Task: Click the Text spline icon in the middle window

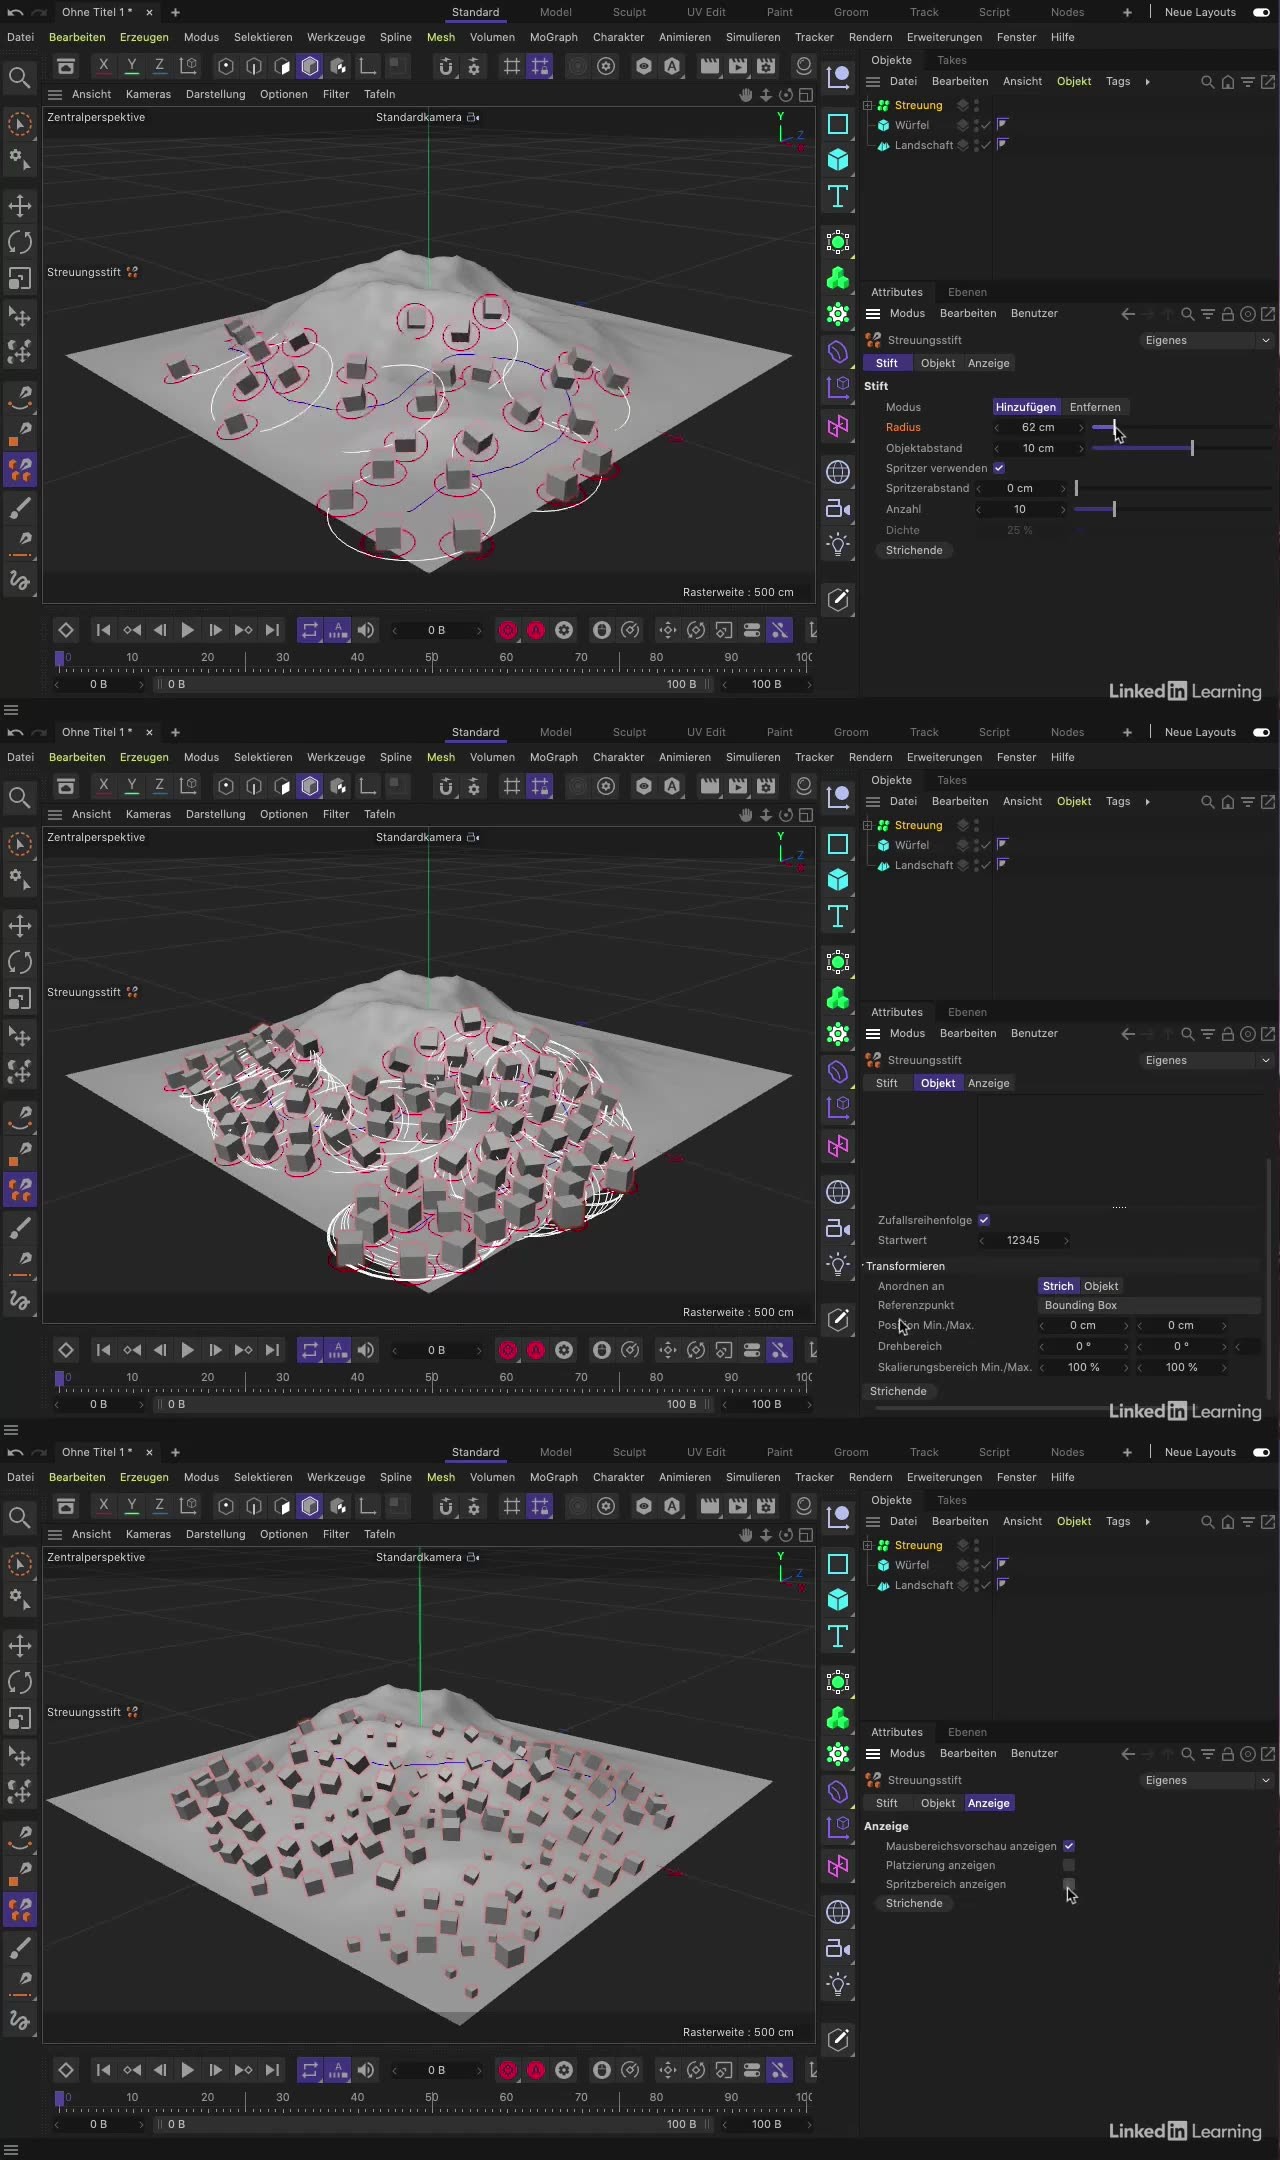Action: click(838, 916)
